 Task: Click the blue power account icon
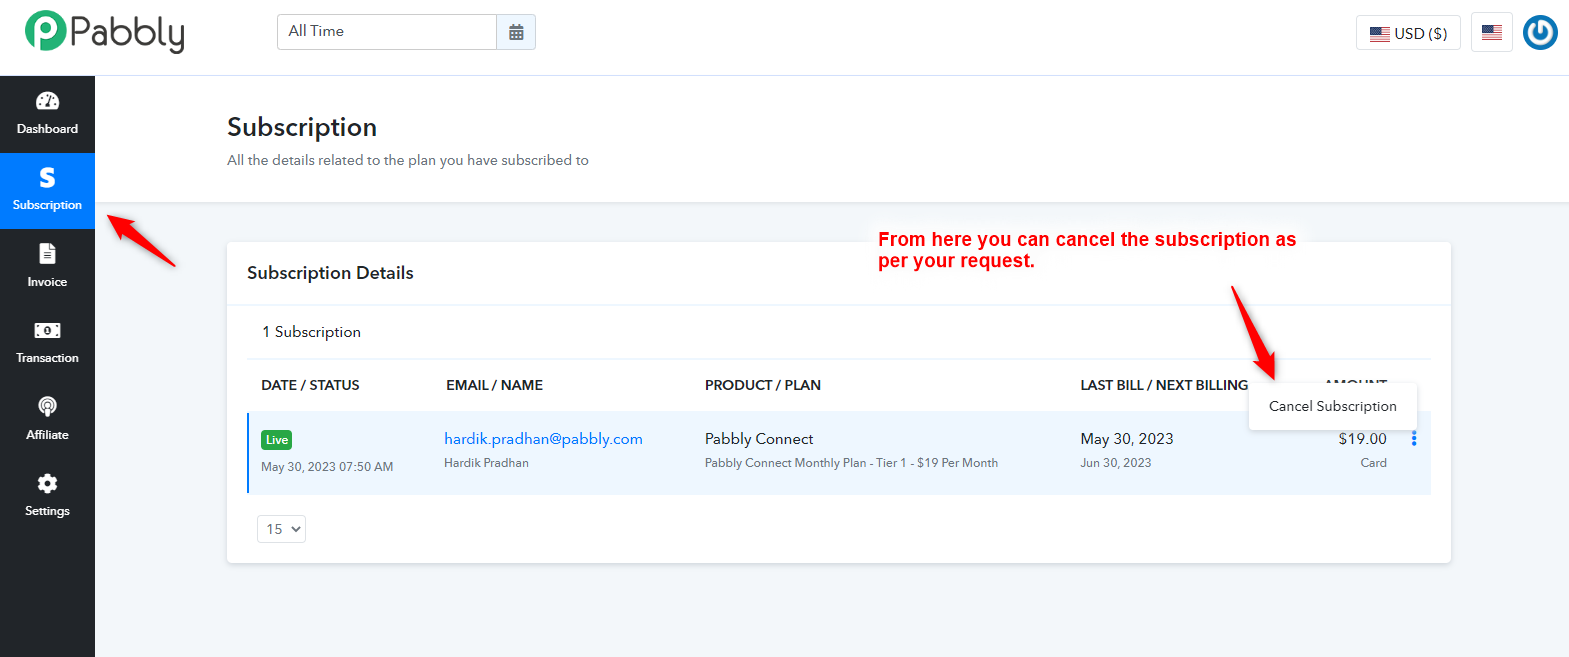(1540, 32)
